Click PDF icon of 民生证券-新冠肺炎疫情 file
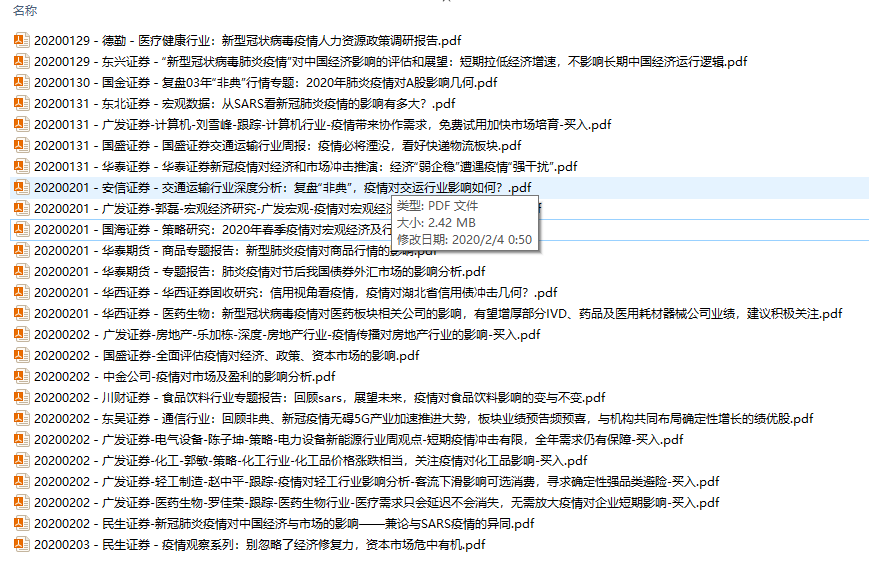 pos(22,523)
